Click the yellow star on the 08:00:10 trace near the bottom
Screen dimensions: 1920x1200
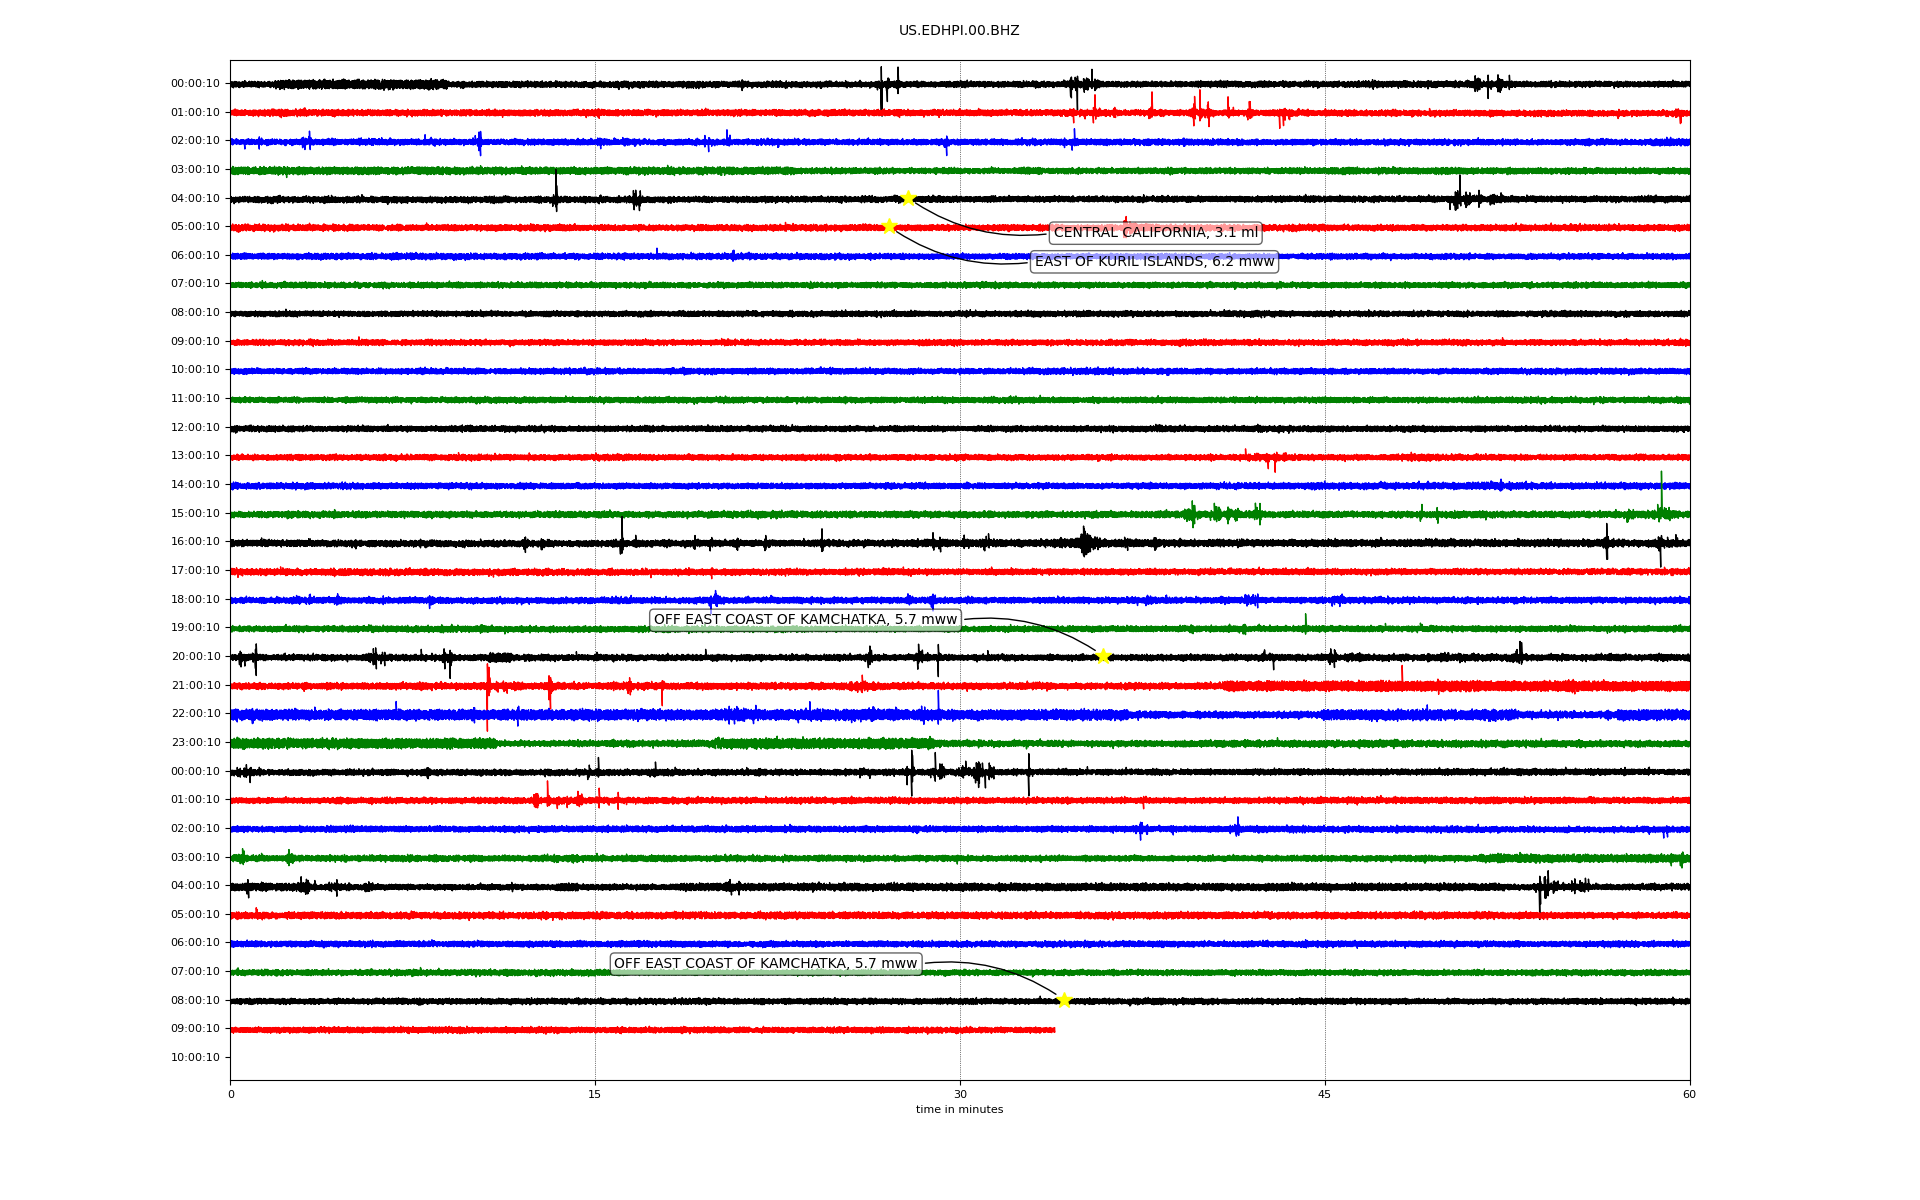1063,1000
